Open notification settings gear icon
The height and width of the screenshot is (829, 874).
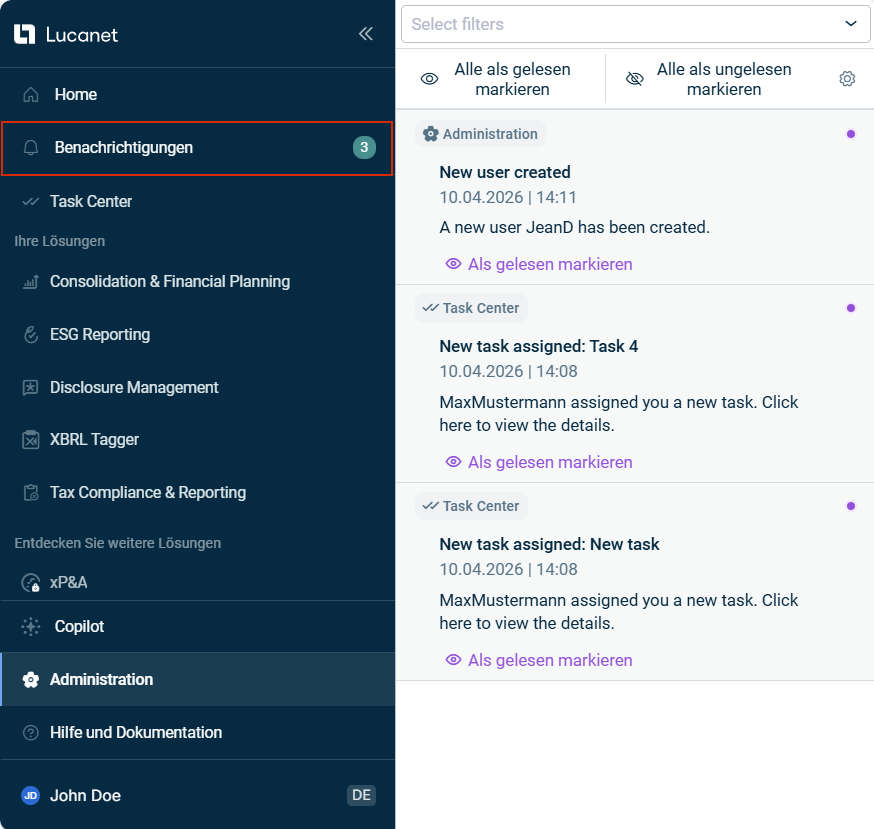point(847,79)
